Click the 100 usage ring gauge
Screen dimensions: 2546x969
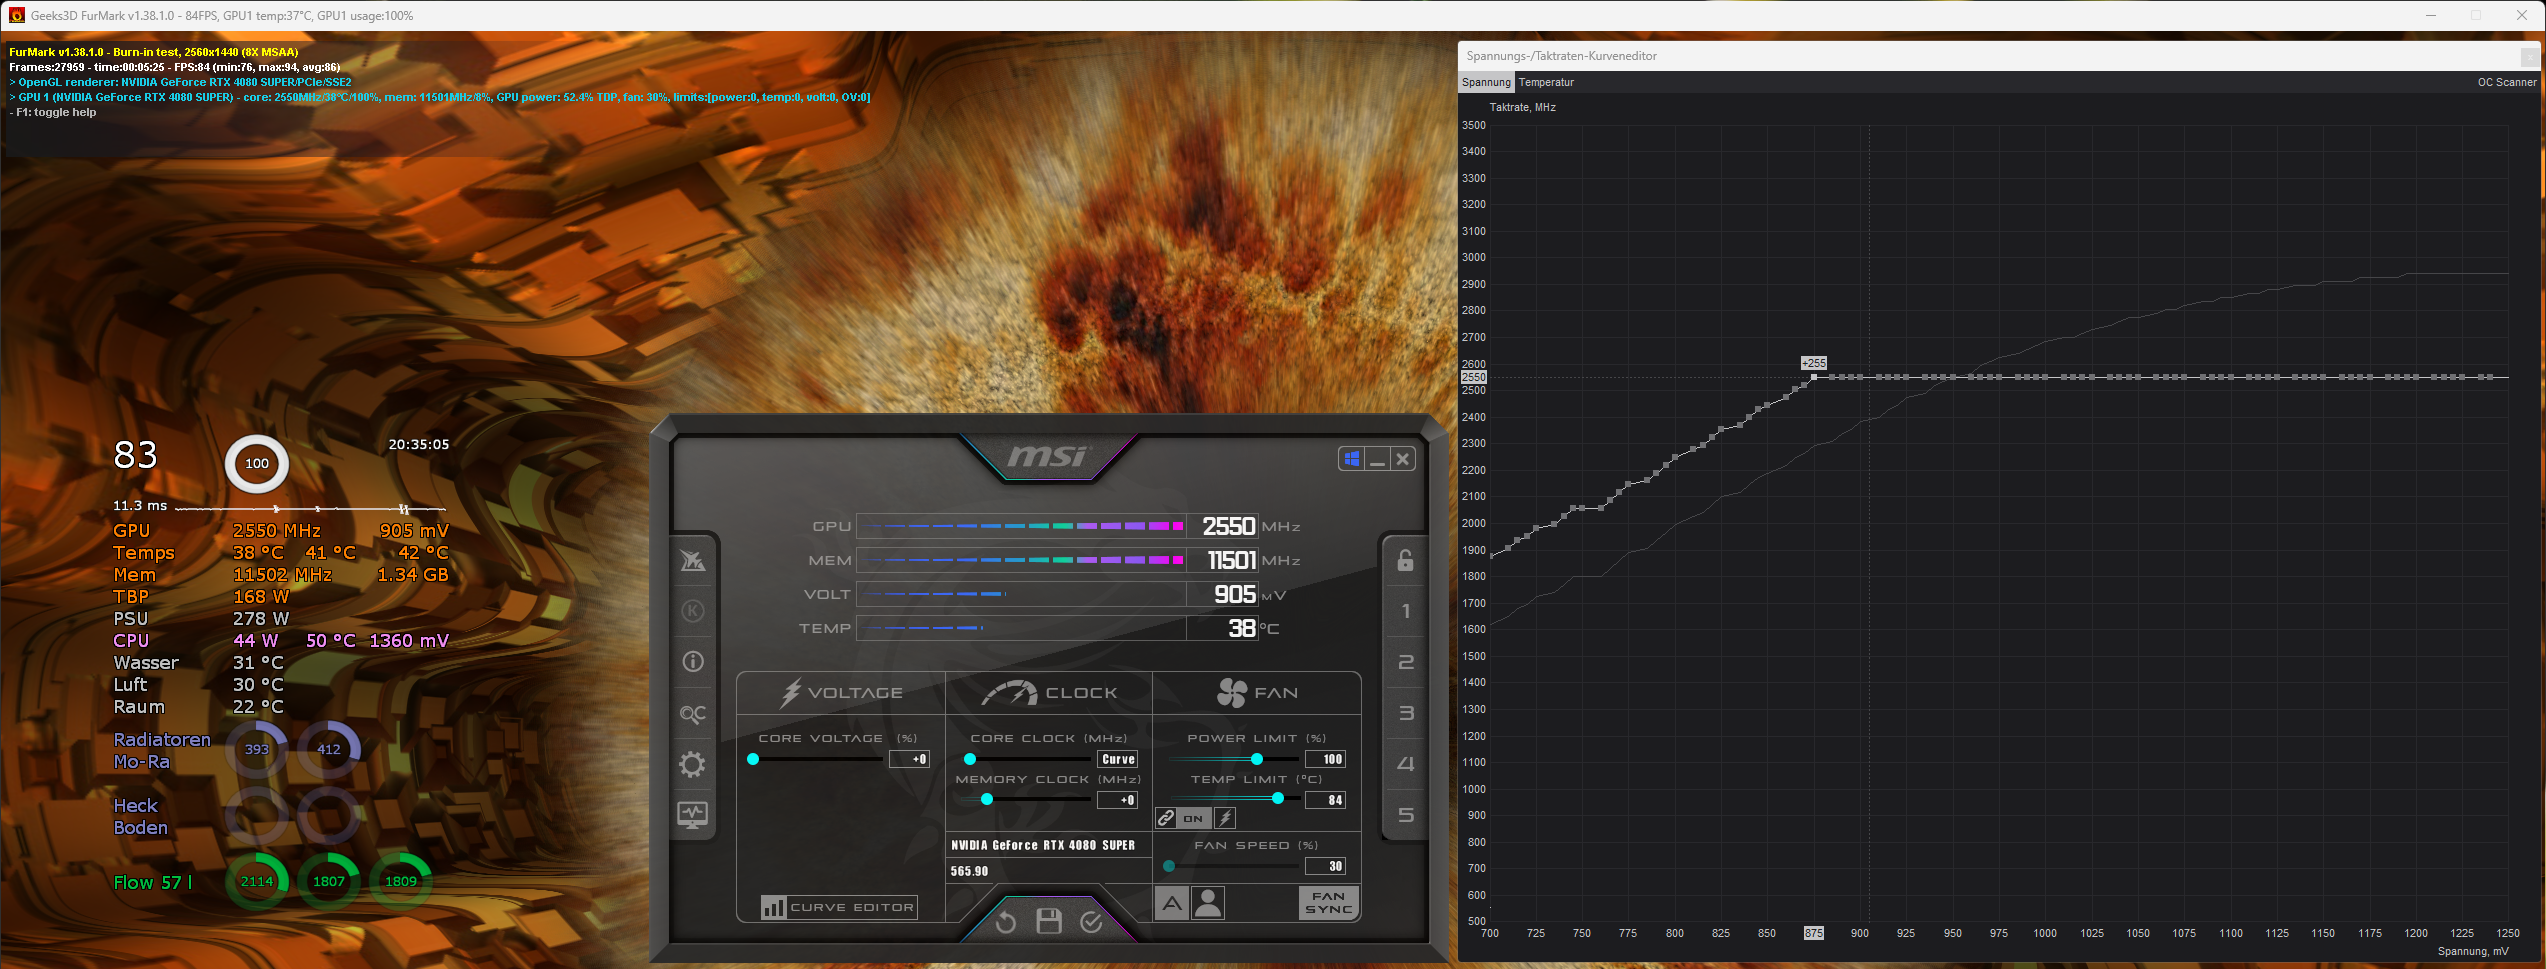click(x=257, y=463)
